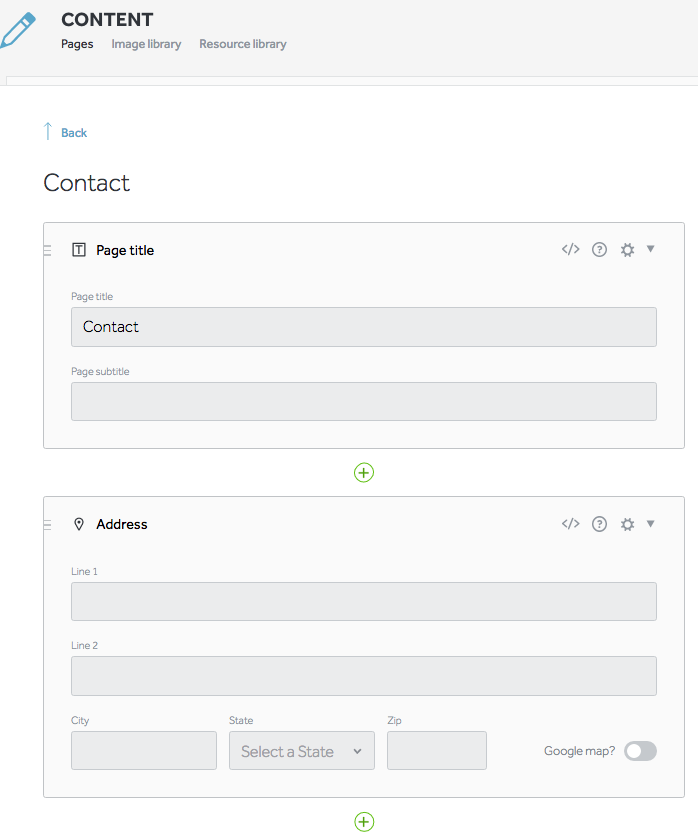
Task: Focus the Zip code field
Action: (437, 751)
